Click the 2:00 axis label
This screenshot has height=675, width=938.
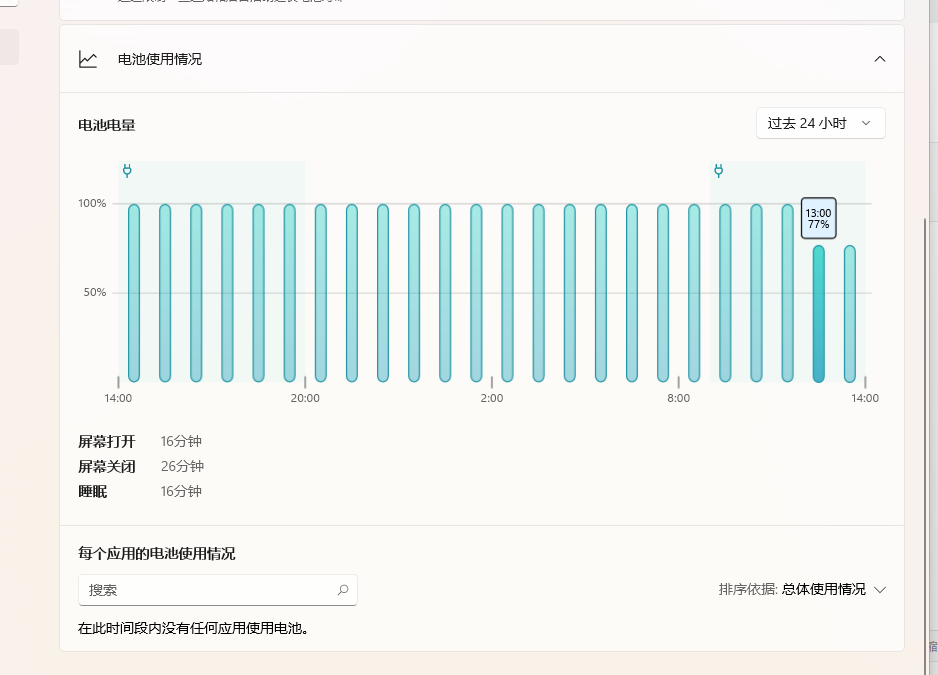[x=492, y=398]
